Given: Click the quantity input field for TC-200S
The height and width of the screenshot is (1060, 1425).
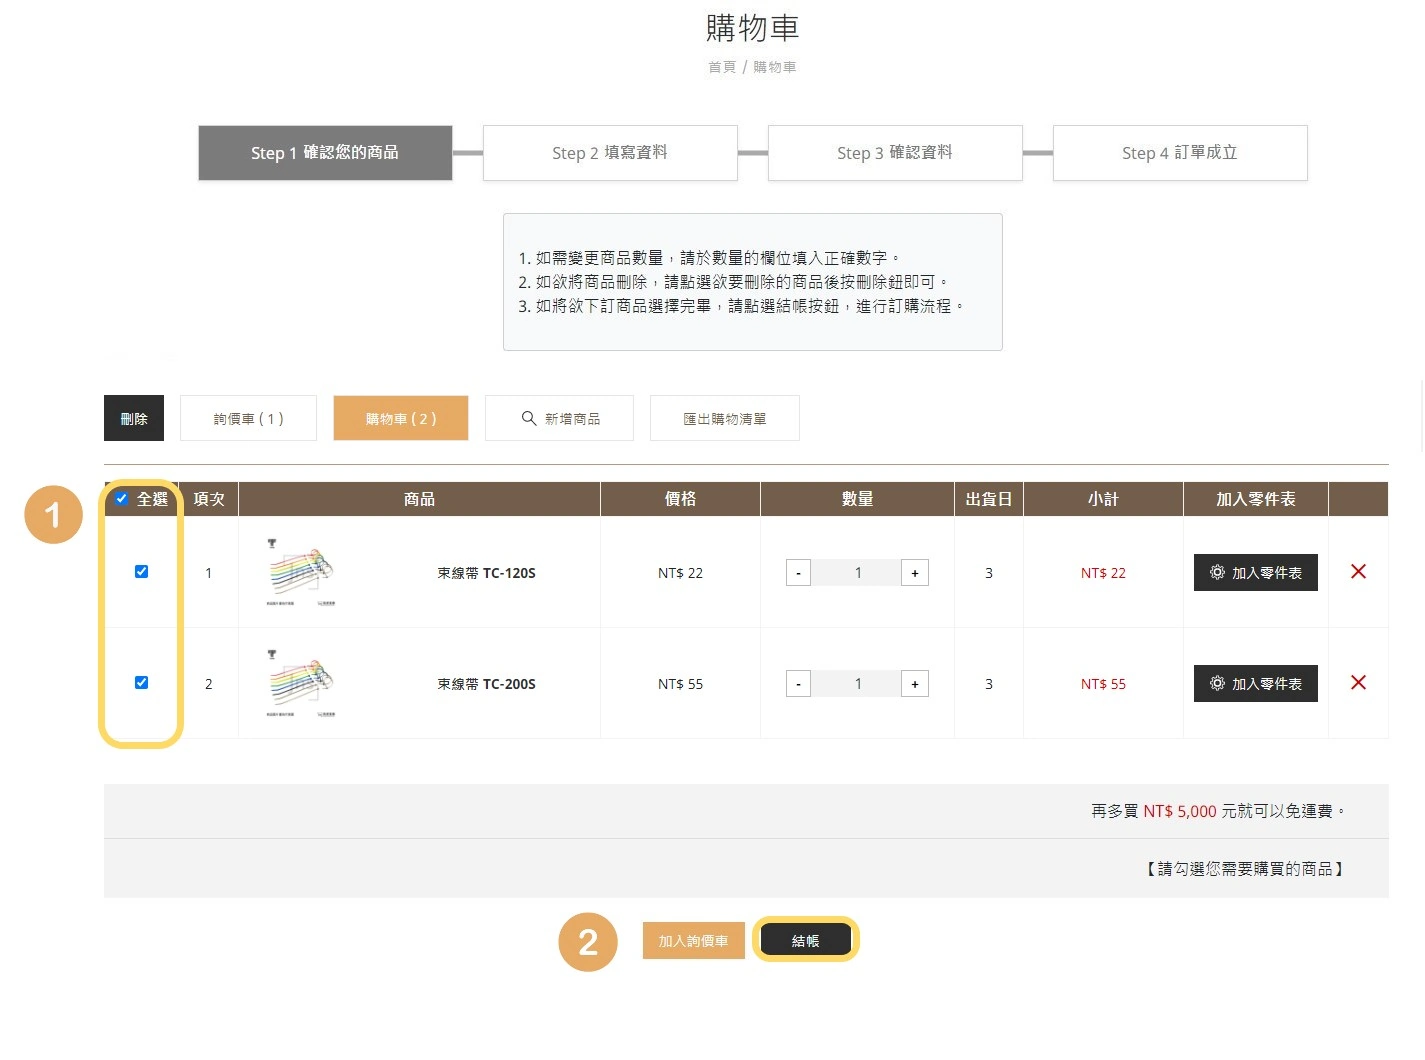Looking at the screenshot, I should 857,683.
